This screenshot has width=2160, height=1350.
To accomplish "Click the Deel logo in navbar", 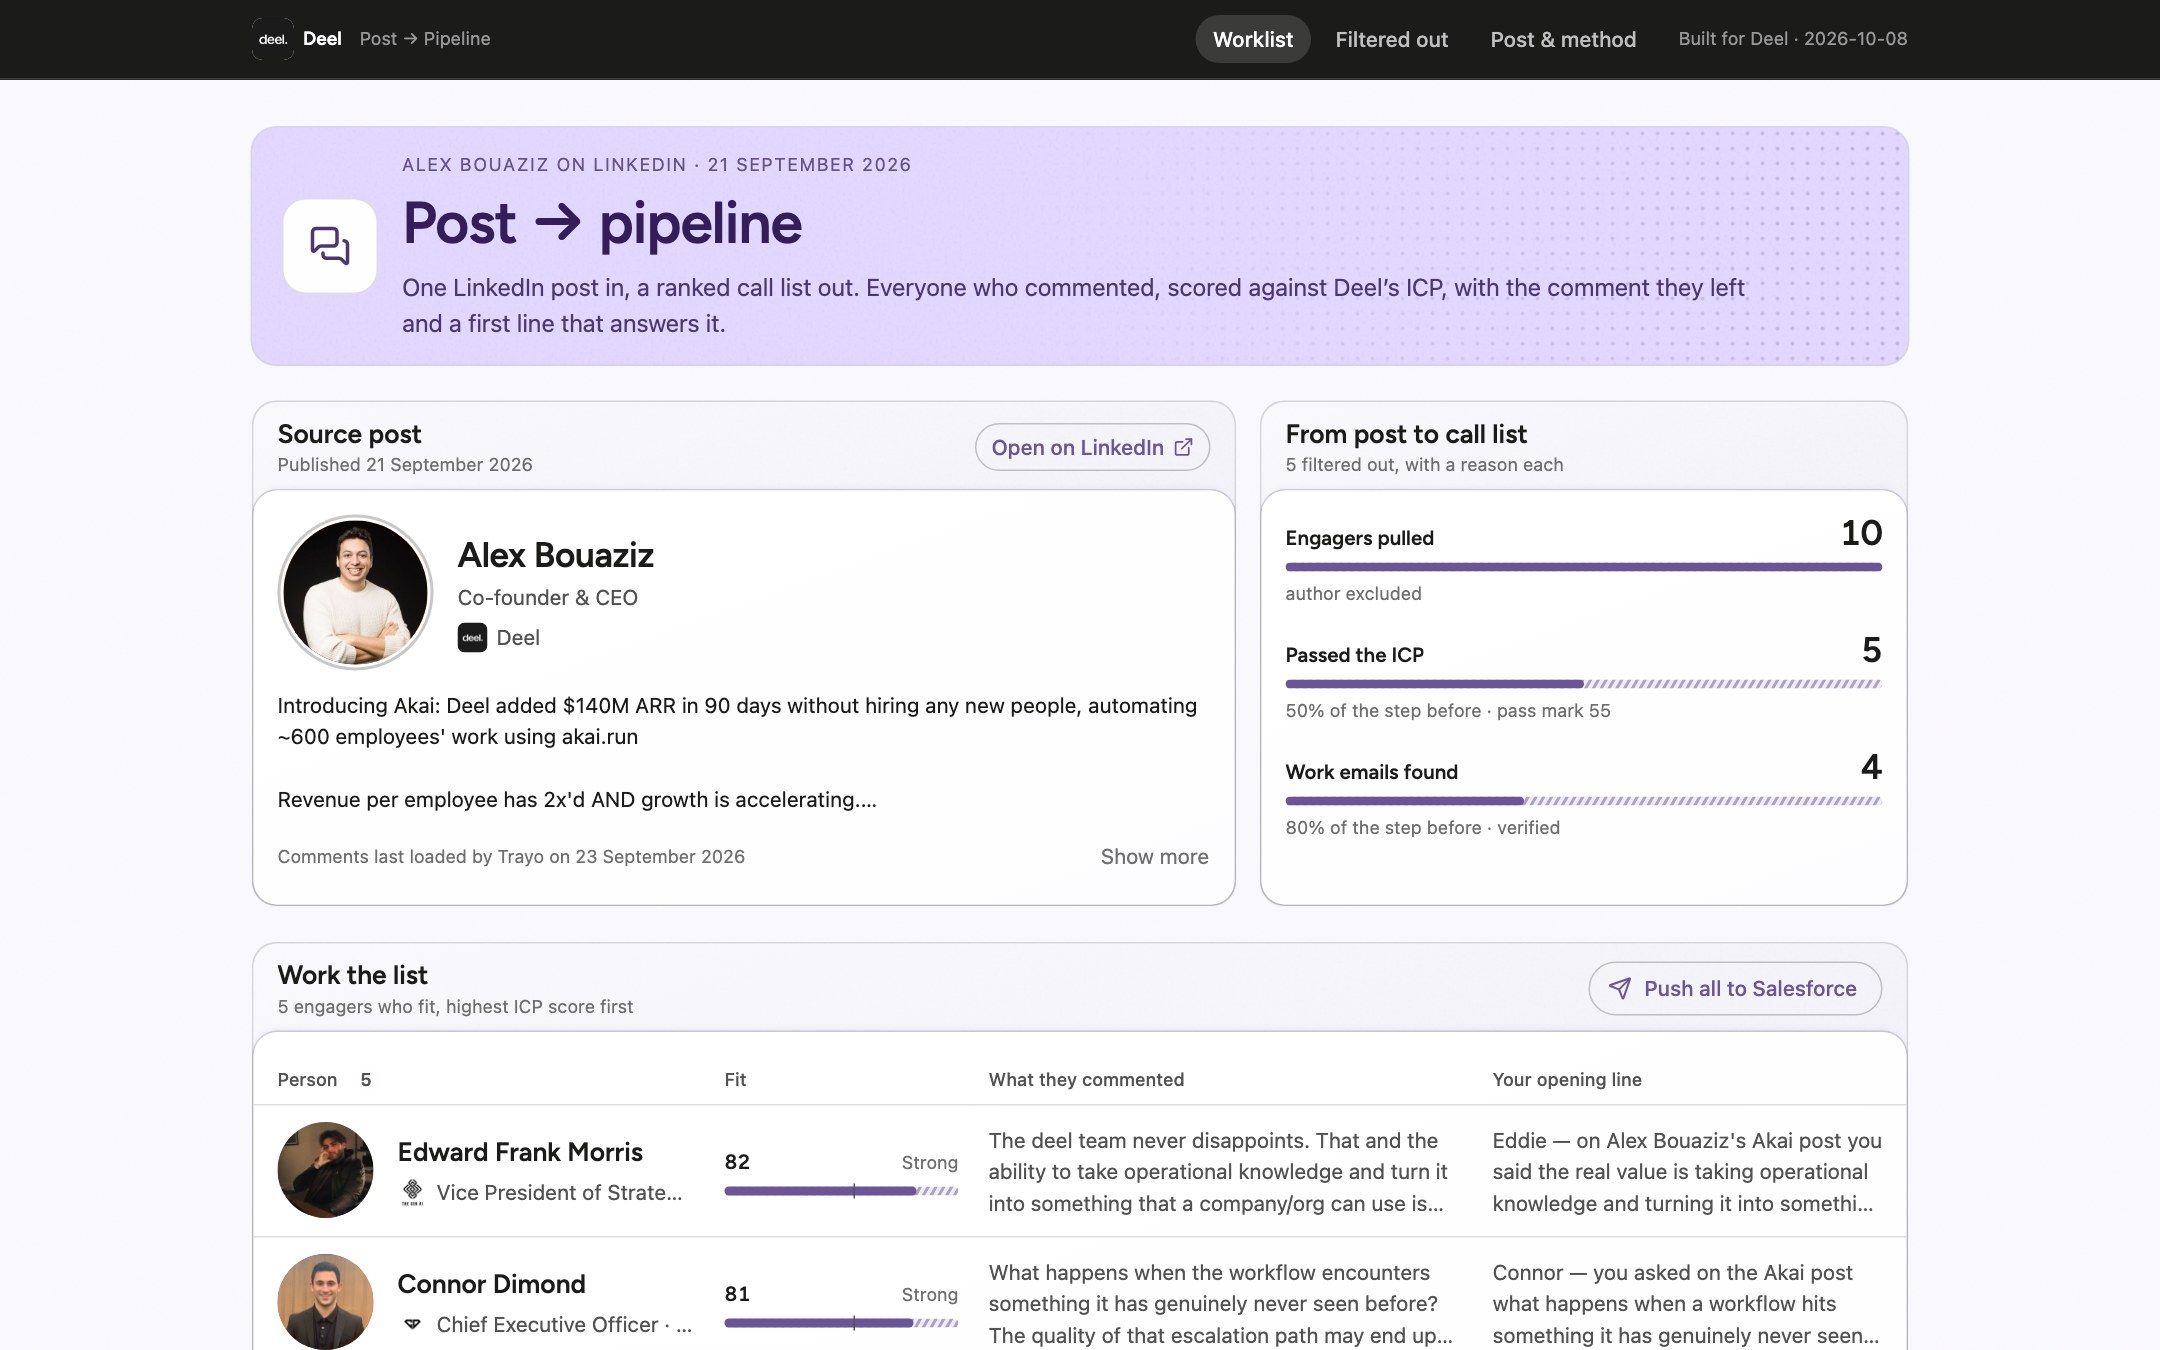I will pyautogui.click(x=272, y=39).
